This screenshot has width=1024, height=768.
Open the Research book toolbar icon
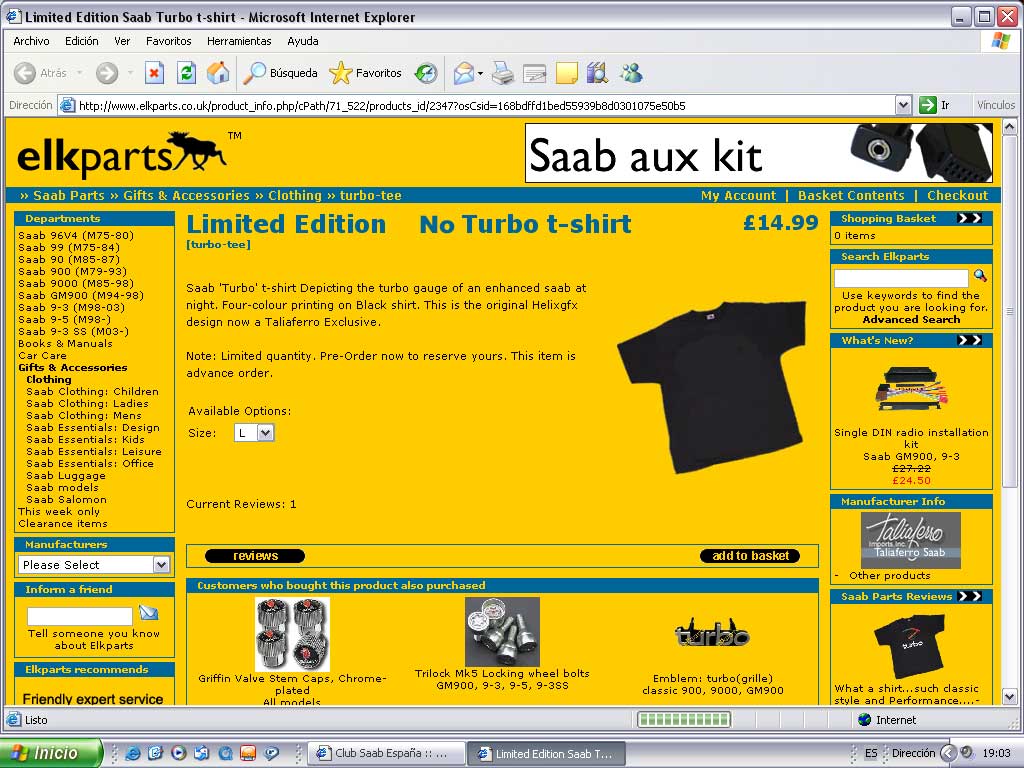(598, 73)
